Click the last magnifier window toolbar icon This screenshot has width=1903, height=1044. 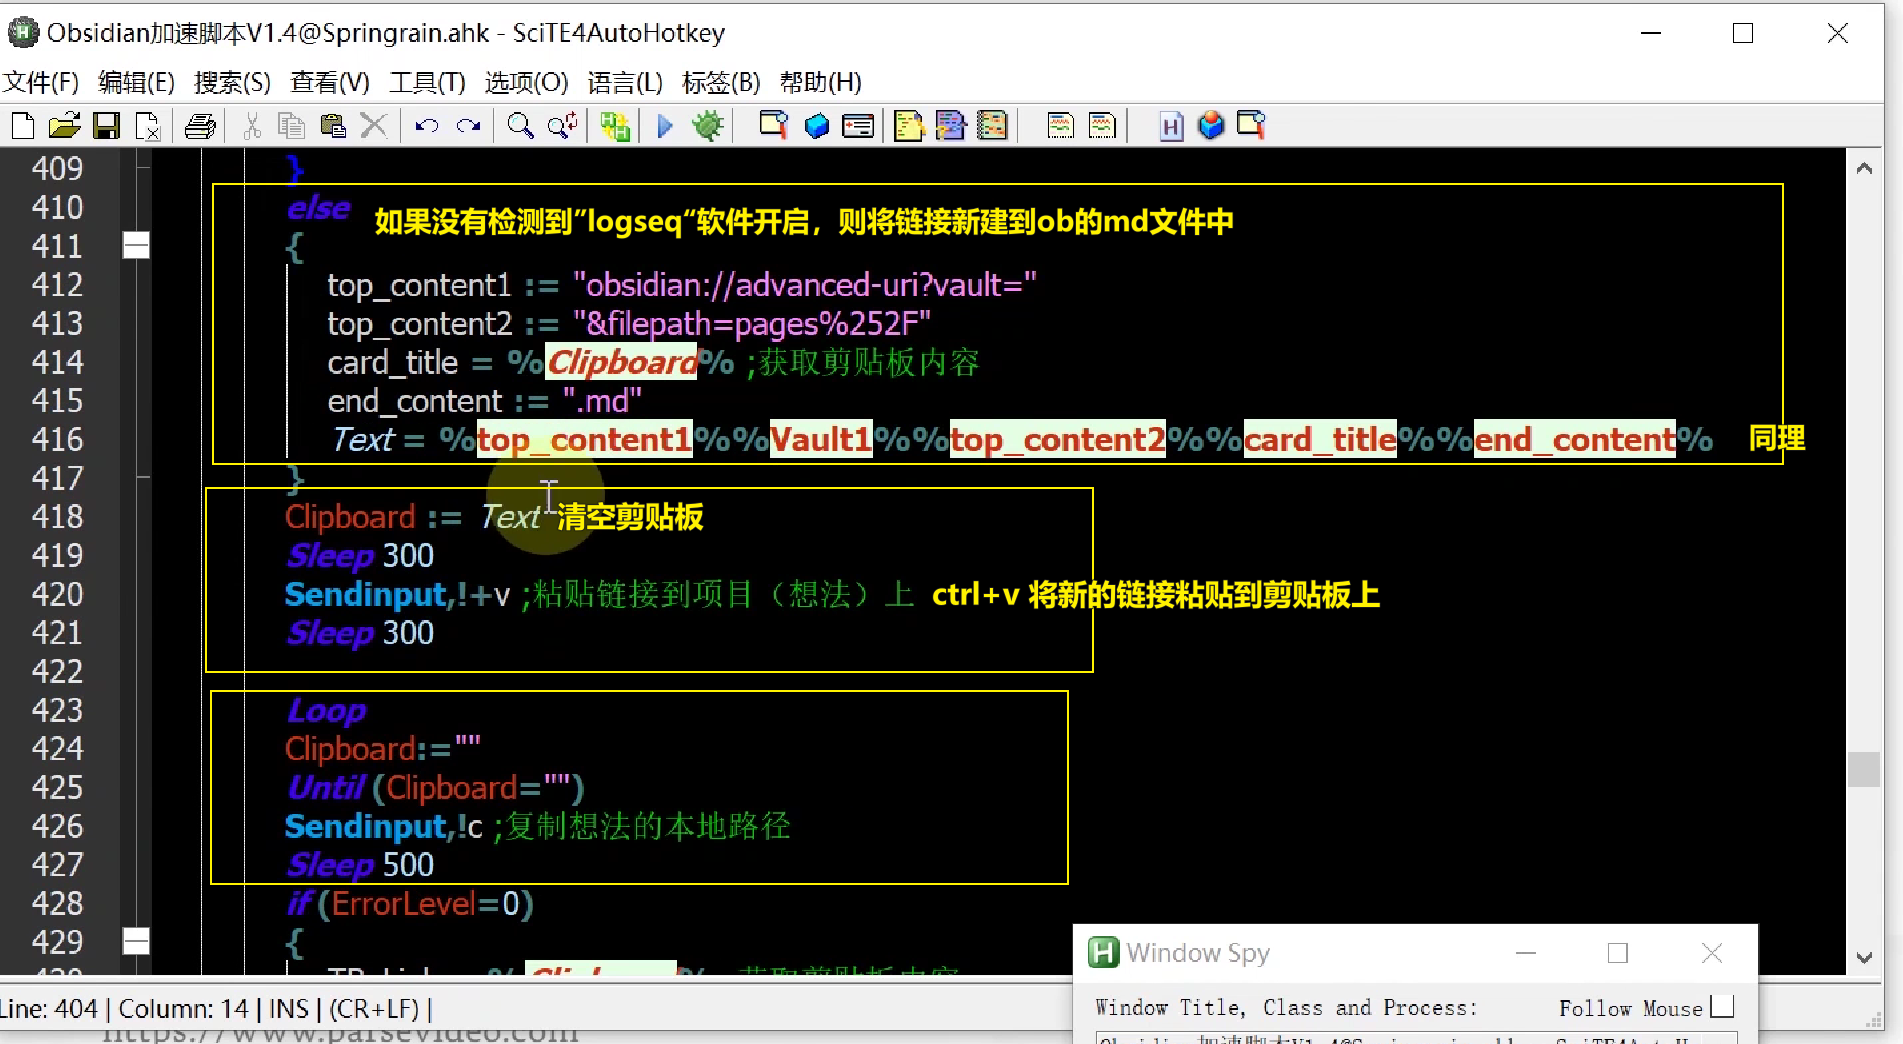pyautogui.click(x=1252, y=126)
